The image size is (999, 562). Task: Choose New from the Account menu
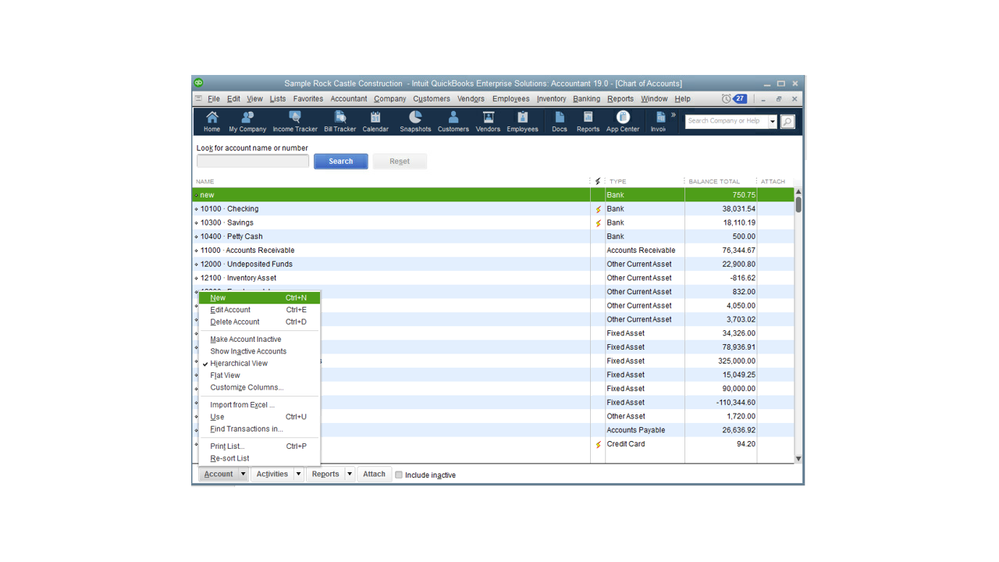(259, 298)
